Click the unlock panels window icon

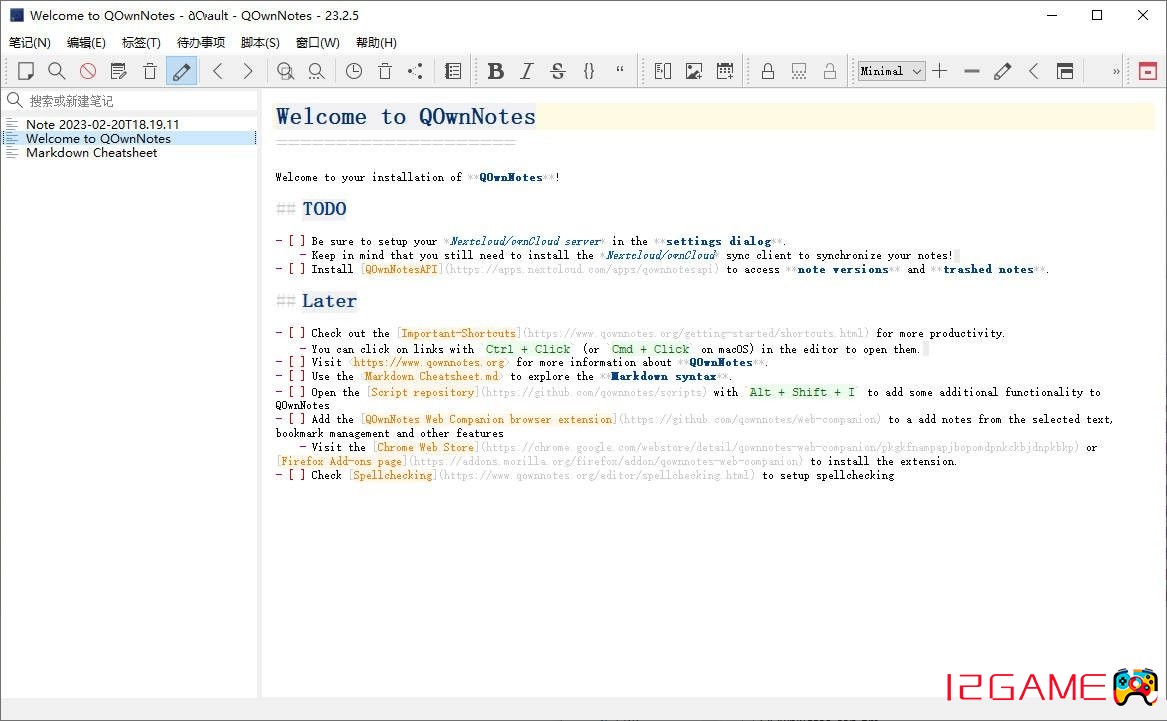click(x=1065, y=71)
